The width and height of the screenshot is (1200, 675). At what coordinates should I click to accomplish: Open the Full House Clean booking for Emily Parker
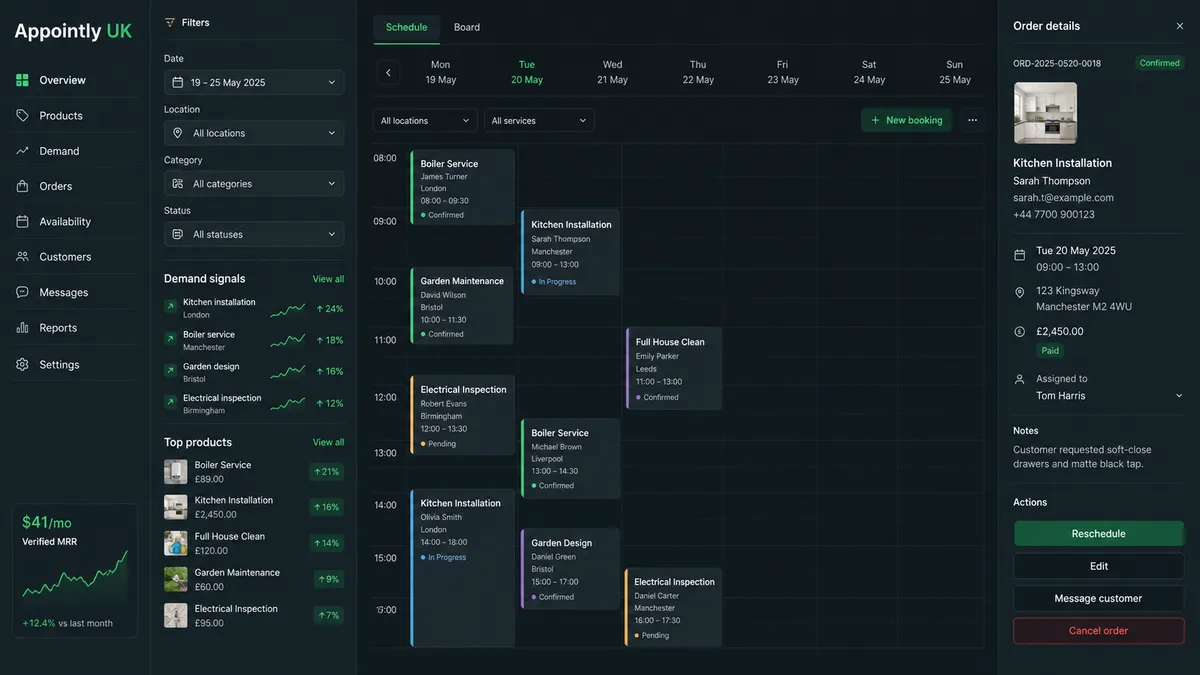[674, 368]
